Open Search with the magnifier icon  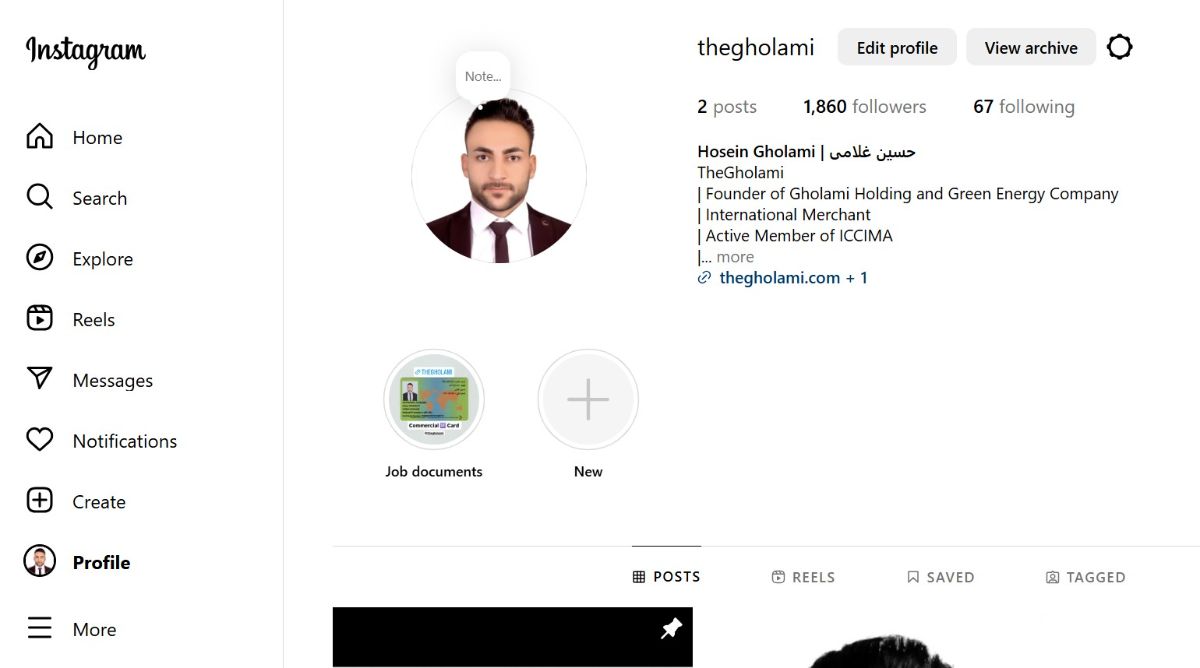click(39, 197)
